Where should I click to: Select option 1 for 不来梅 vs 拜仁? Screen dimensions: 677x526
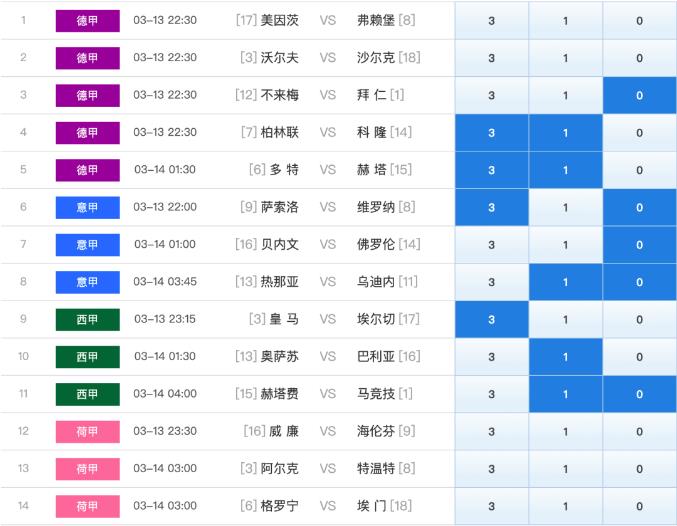click(566, 95)
